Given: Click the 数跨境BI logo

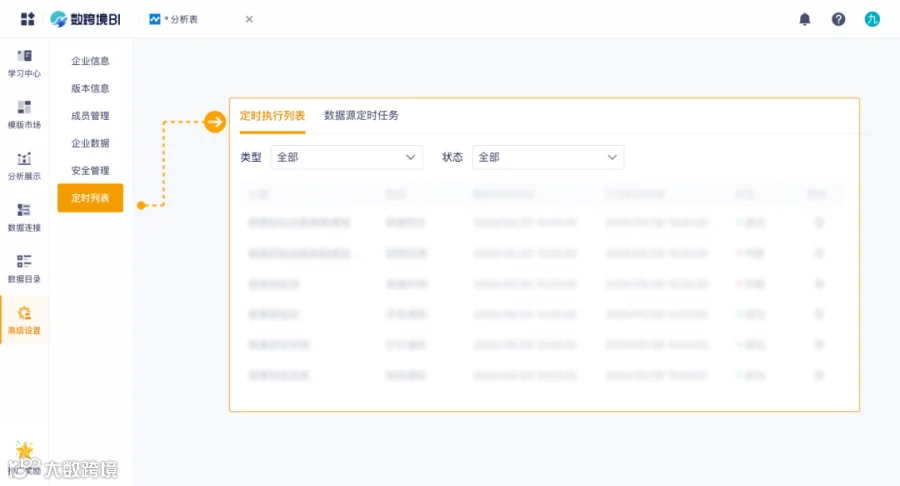Looking at the screenshot, I should 86,19.
